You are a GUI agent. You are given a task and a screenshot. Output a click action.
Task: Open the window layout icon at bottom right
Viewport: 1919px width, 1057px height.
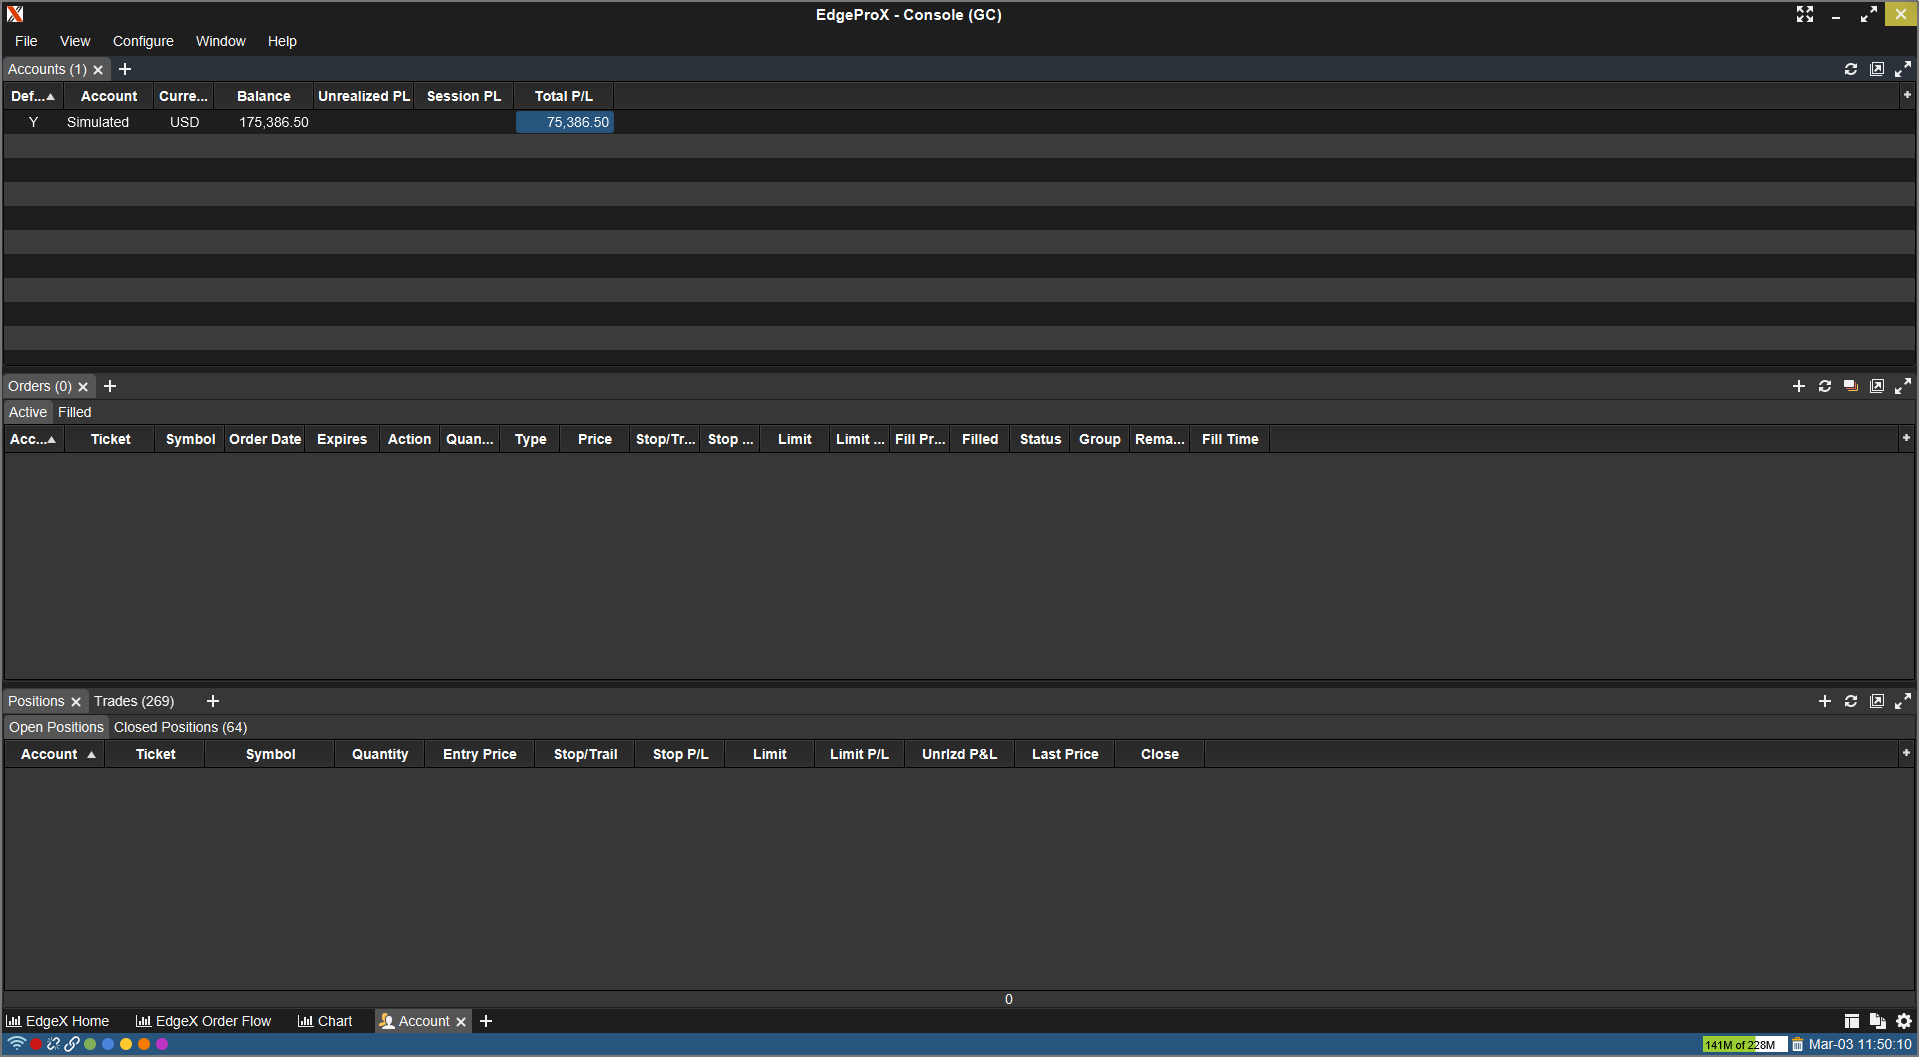pyautogui.click(x=1852, y=1021)
